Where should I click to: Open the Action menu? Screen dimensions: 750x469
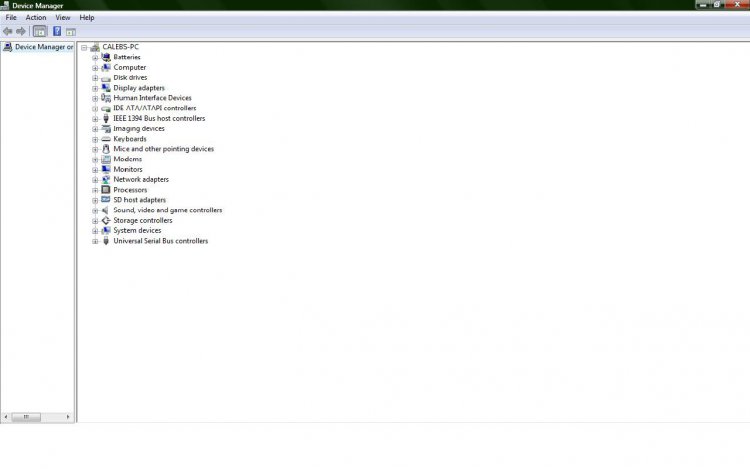click(36, 18)
